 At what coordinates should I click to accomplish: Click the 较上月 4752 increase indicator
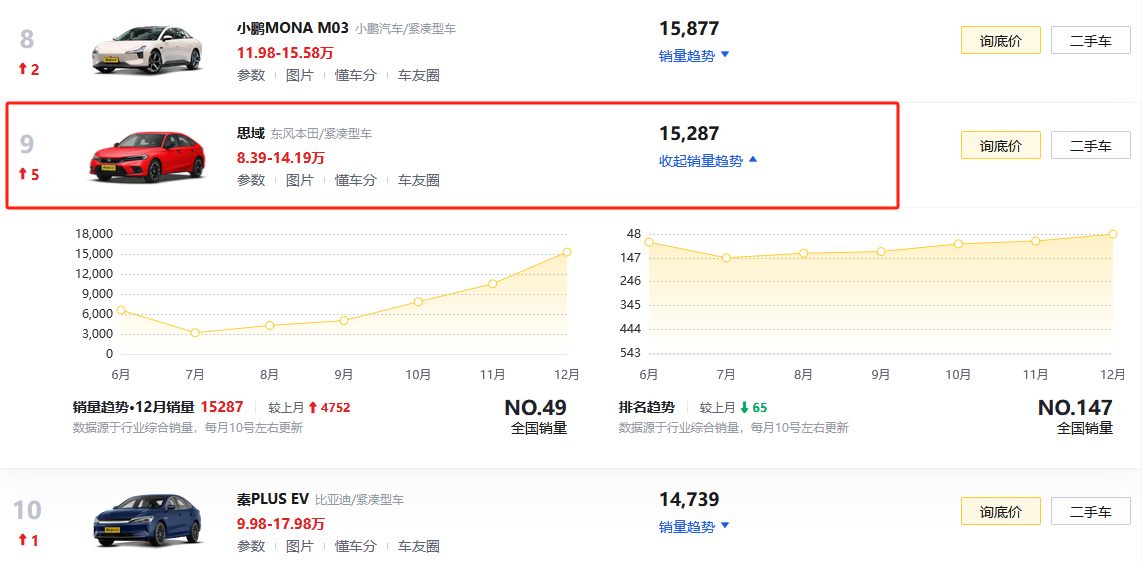309,408
